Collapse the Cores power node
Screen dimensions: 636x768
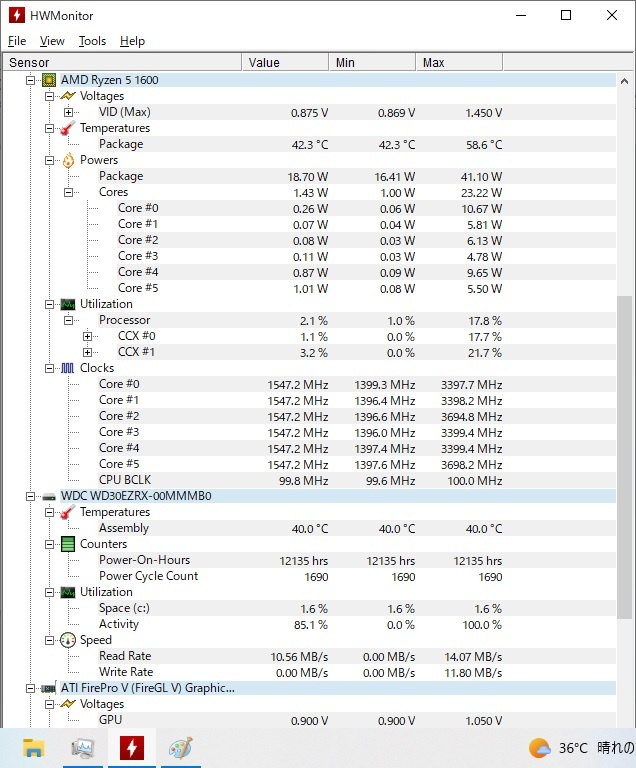point(68,192)
